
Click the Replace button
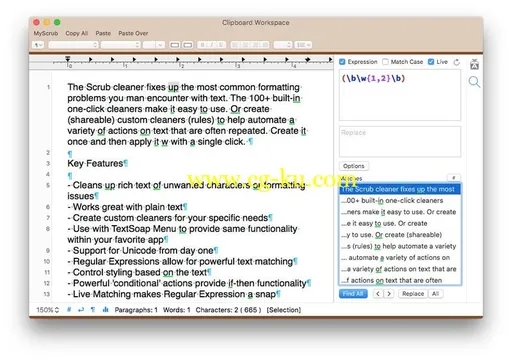[413, 294]
